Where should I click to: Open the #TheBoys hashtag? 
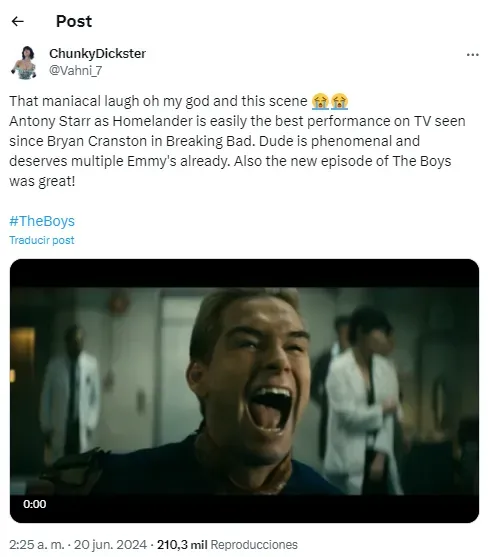[42, 221]
